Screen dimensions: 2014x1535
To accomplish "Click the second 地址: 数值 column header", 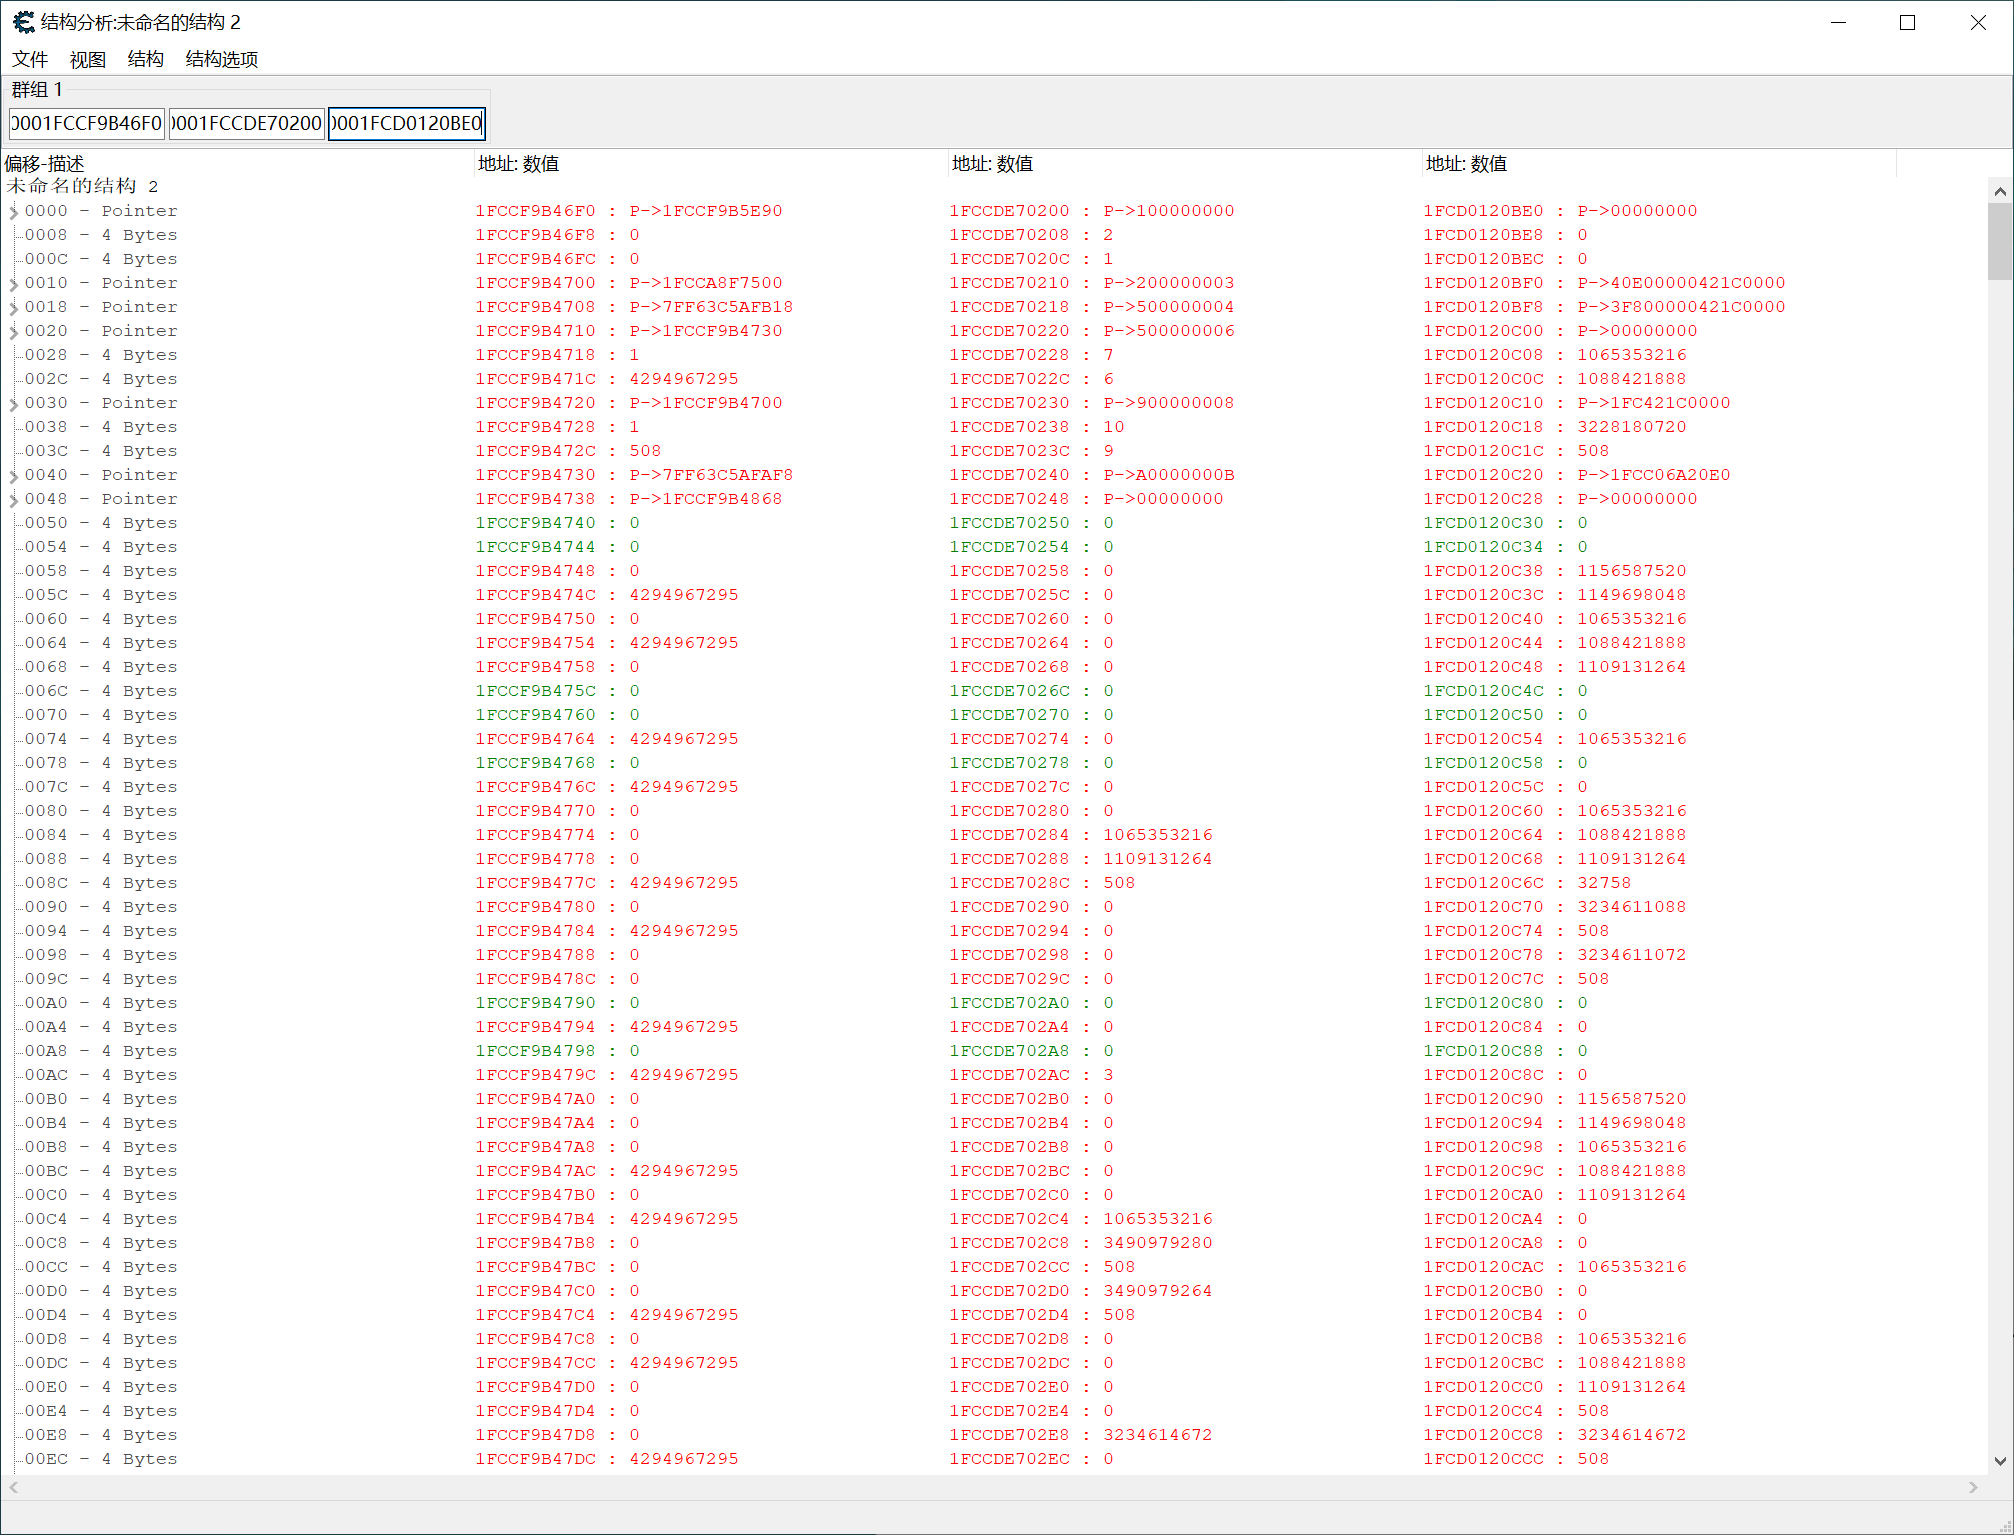I will click(x=1185, y=164).
